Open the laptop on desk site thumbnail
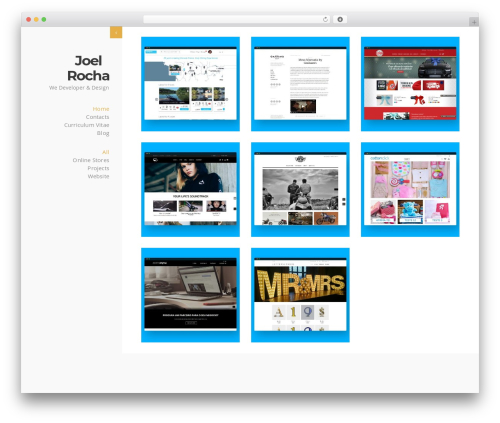 point(190,295)
